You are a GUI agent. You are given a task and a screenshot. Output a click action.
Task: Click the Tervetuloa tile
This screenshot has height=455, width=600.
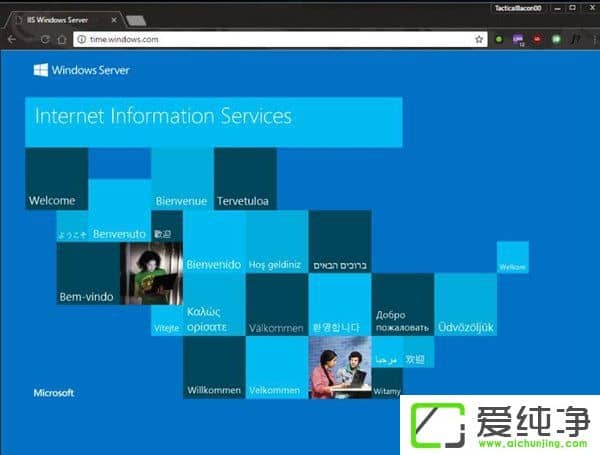click(x=245, y=179)
